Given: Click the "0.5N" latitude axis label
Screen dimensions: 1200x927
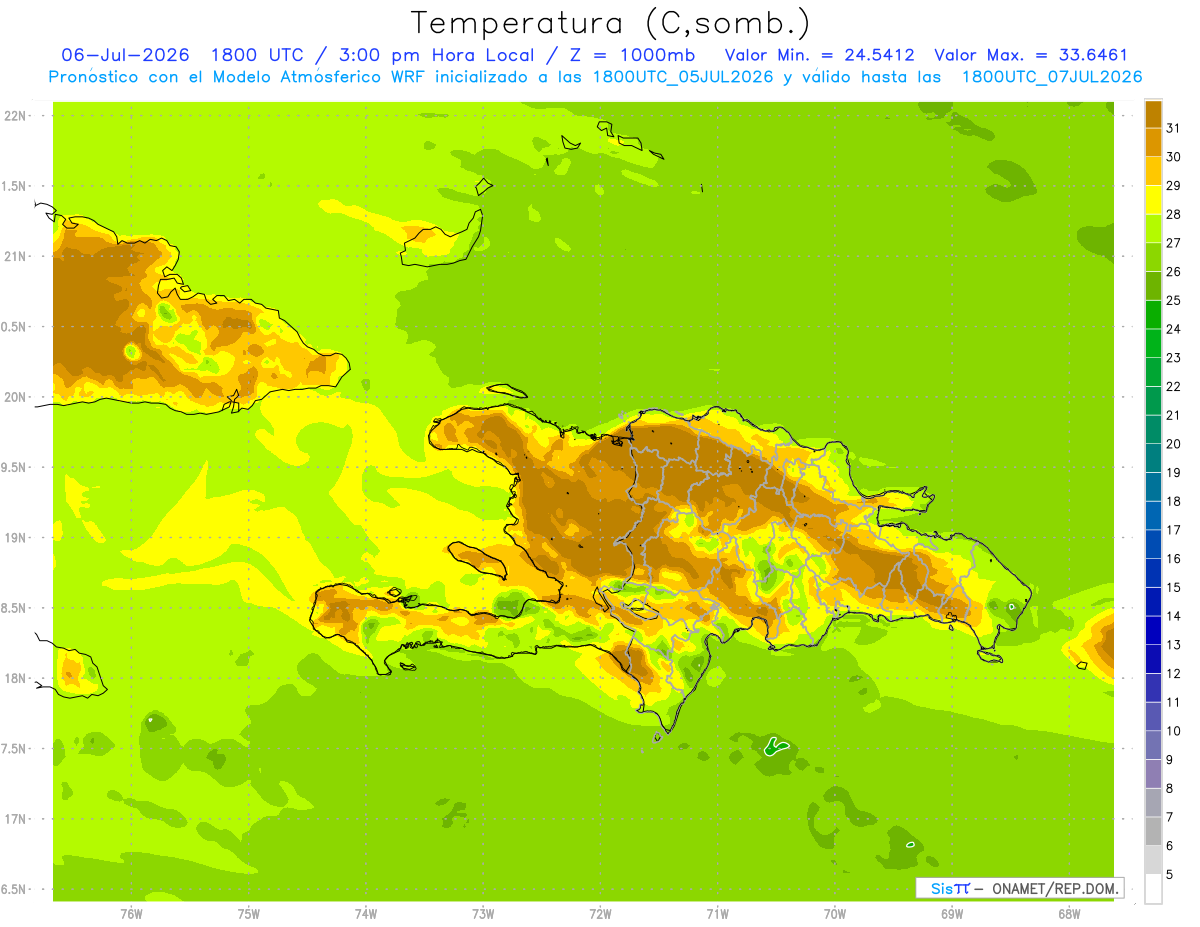Looking at the screenshot, I should click(x=13, y=327).
